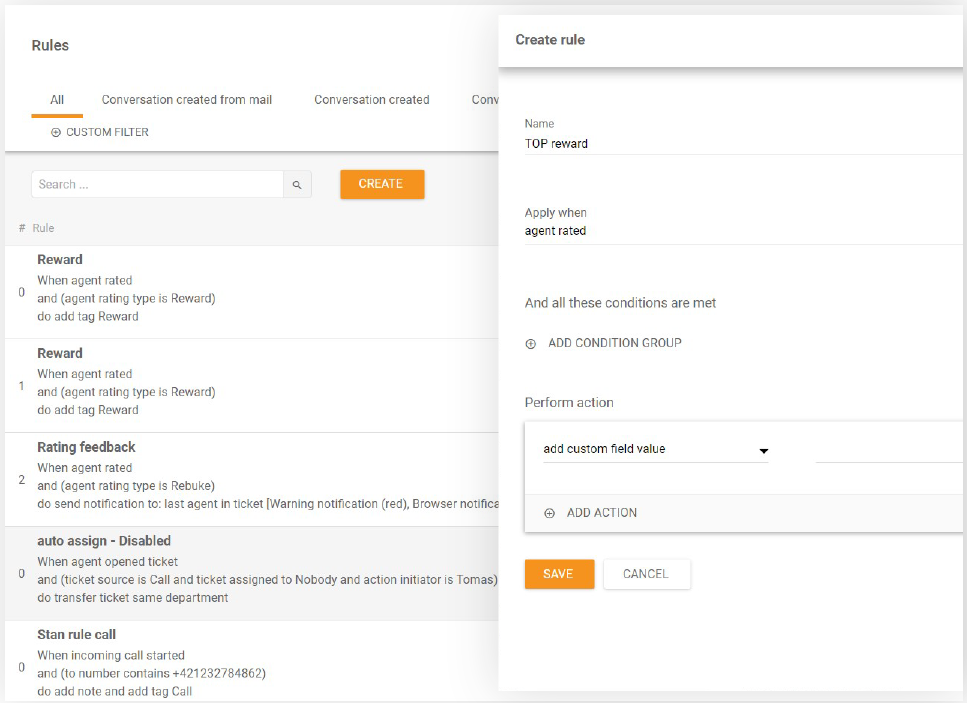
Task: Click 'And all these conditions are met' text
Action: [x=620, y=303]
